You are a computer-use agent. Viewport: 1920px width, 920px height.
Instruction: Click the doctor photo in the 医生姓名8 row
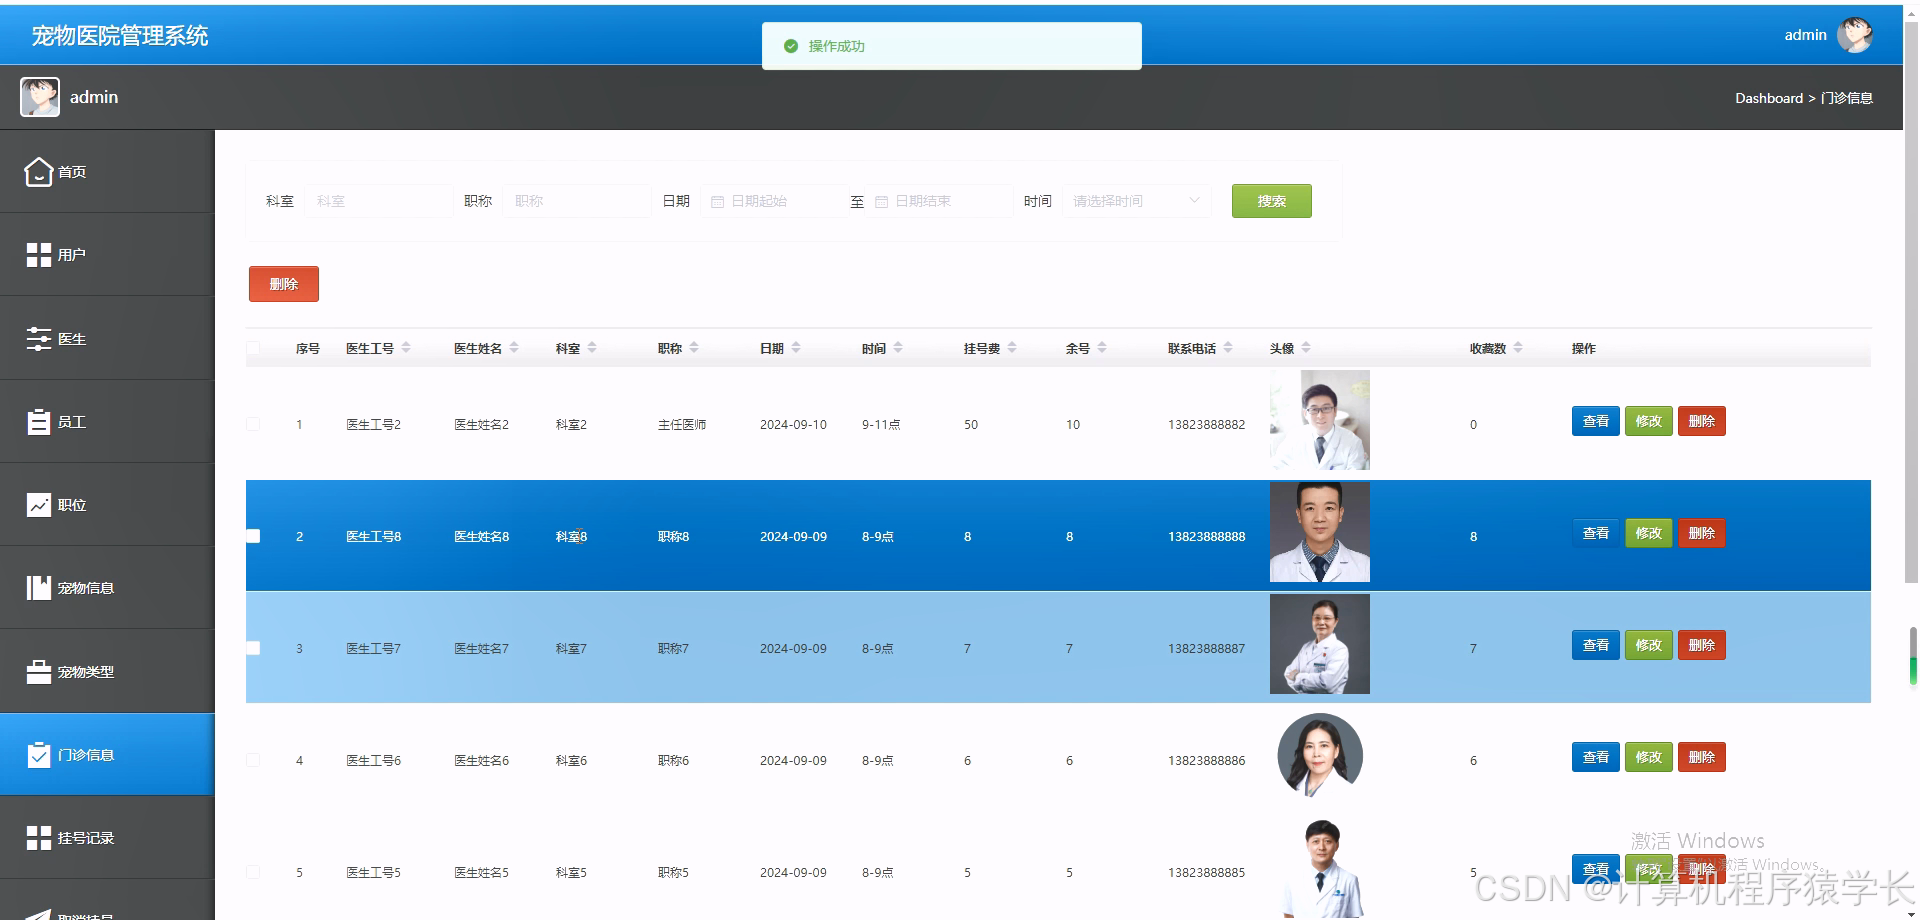pyautogui.click(x=1319, y=531)
